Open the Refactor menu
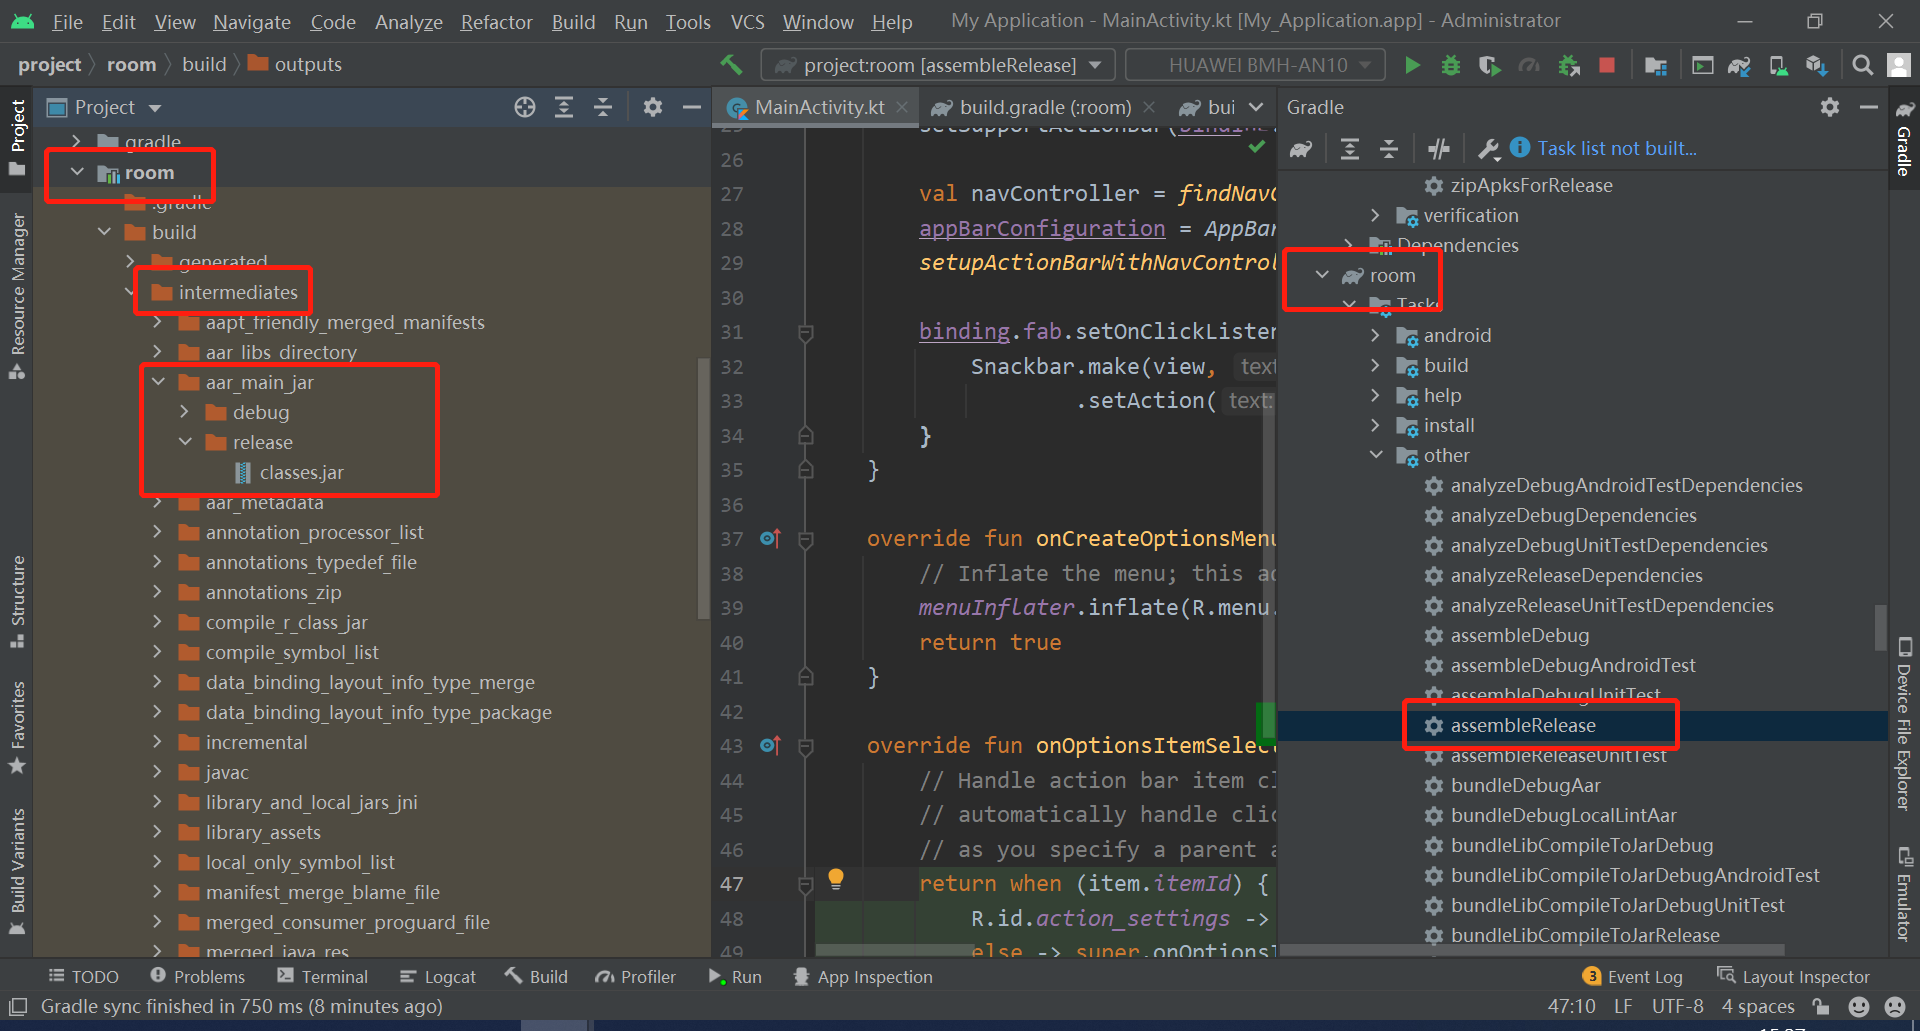 (x=496, y=22)
